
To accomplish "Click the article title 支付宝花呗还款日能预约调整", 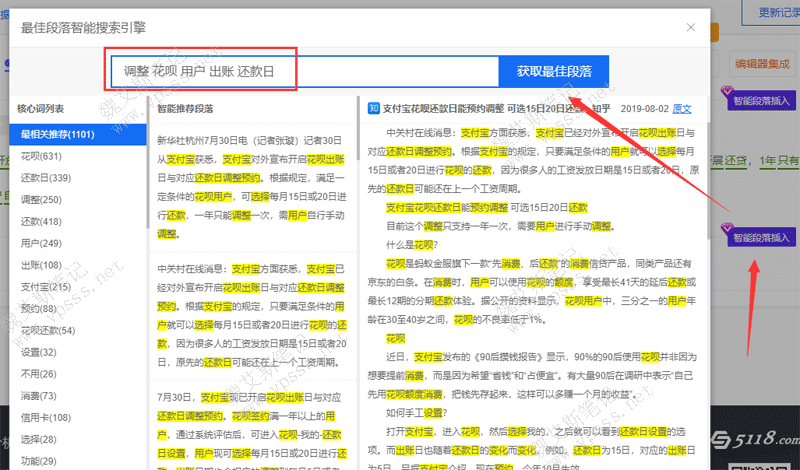I will coord(470,108).
